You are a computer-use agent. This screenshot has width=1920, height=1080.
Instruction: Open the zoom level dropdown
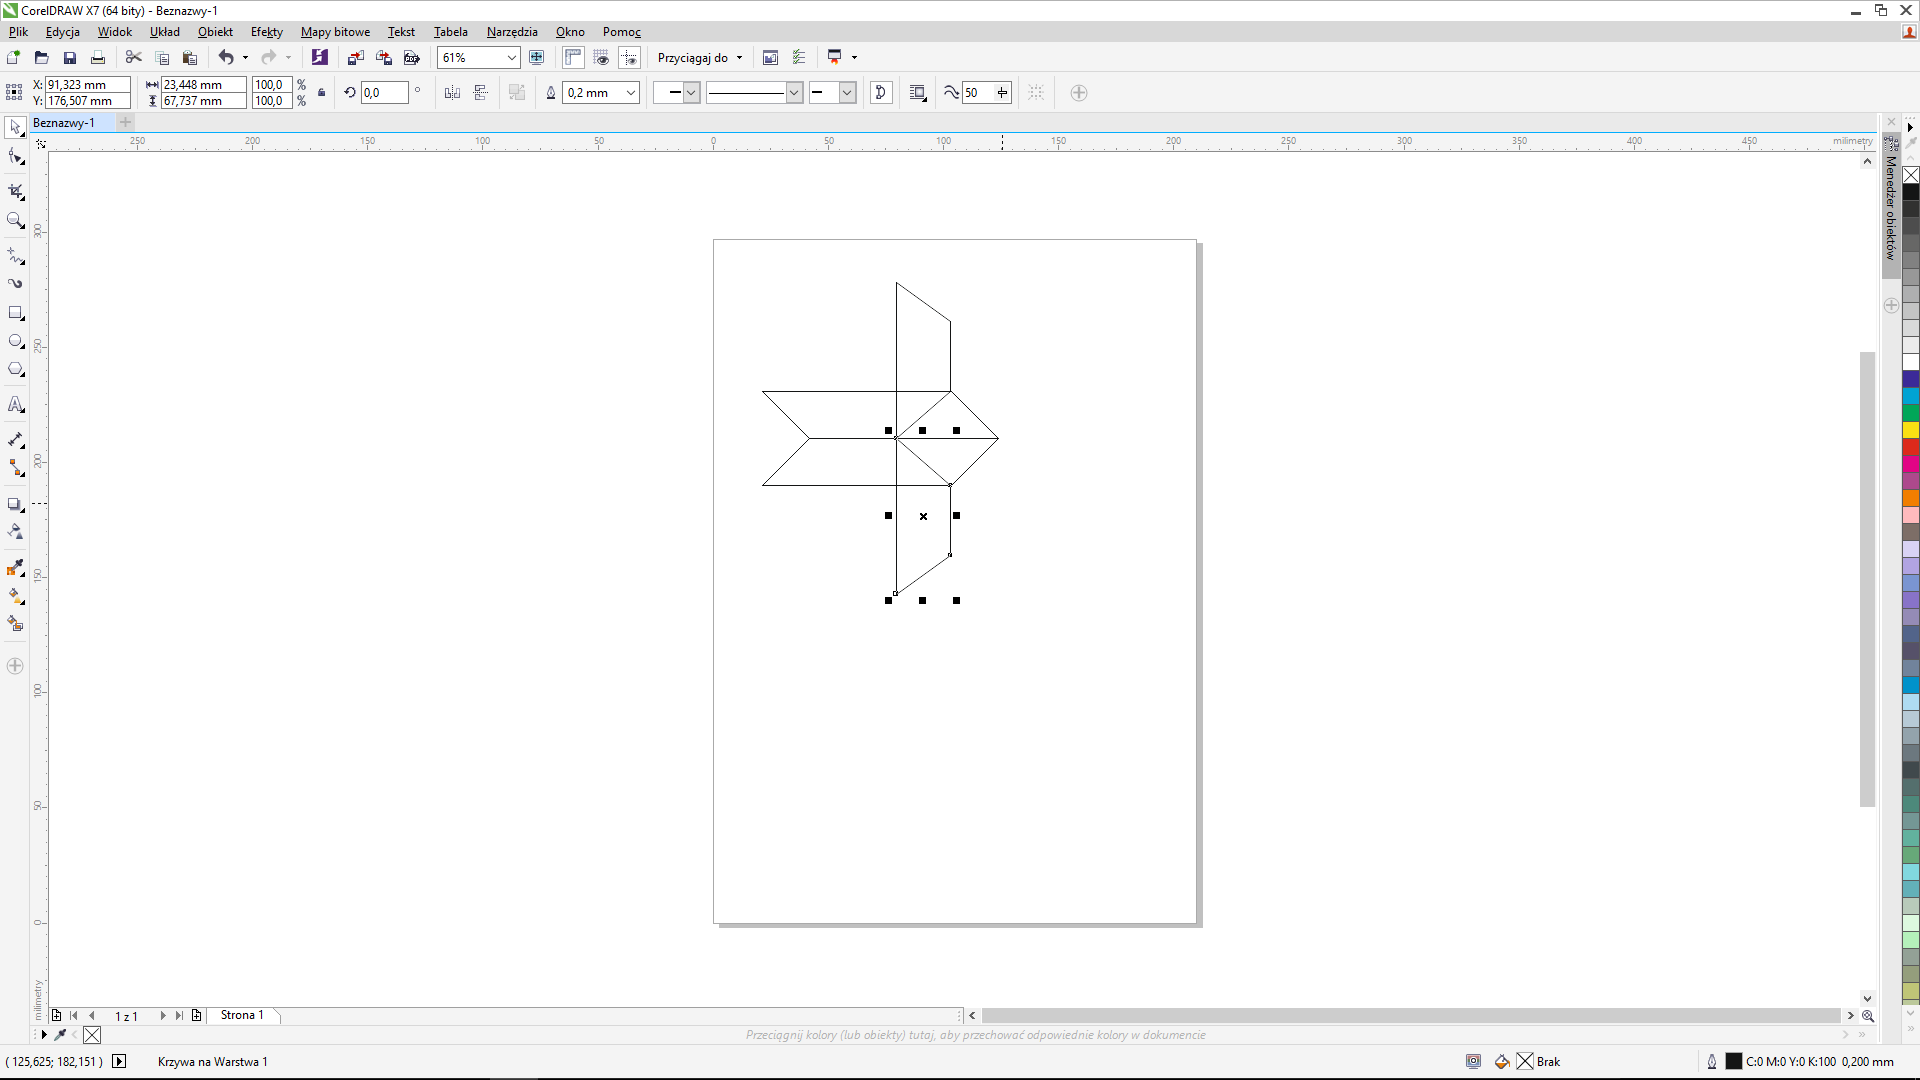point(511,58)
